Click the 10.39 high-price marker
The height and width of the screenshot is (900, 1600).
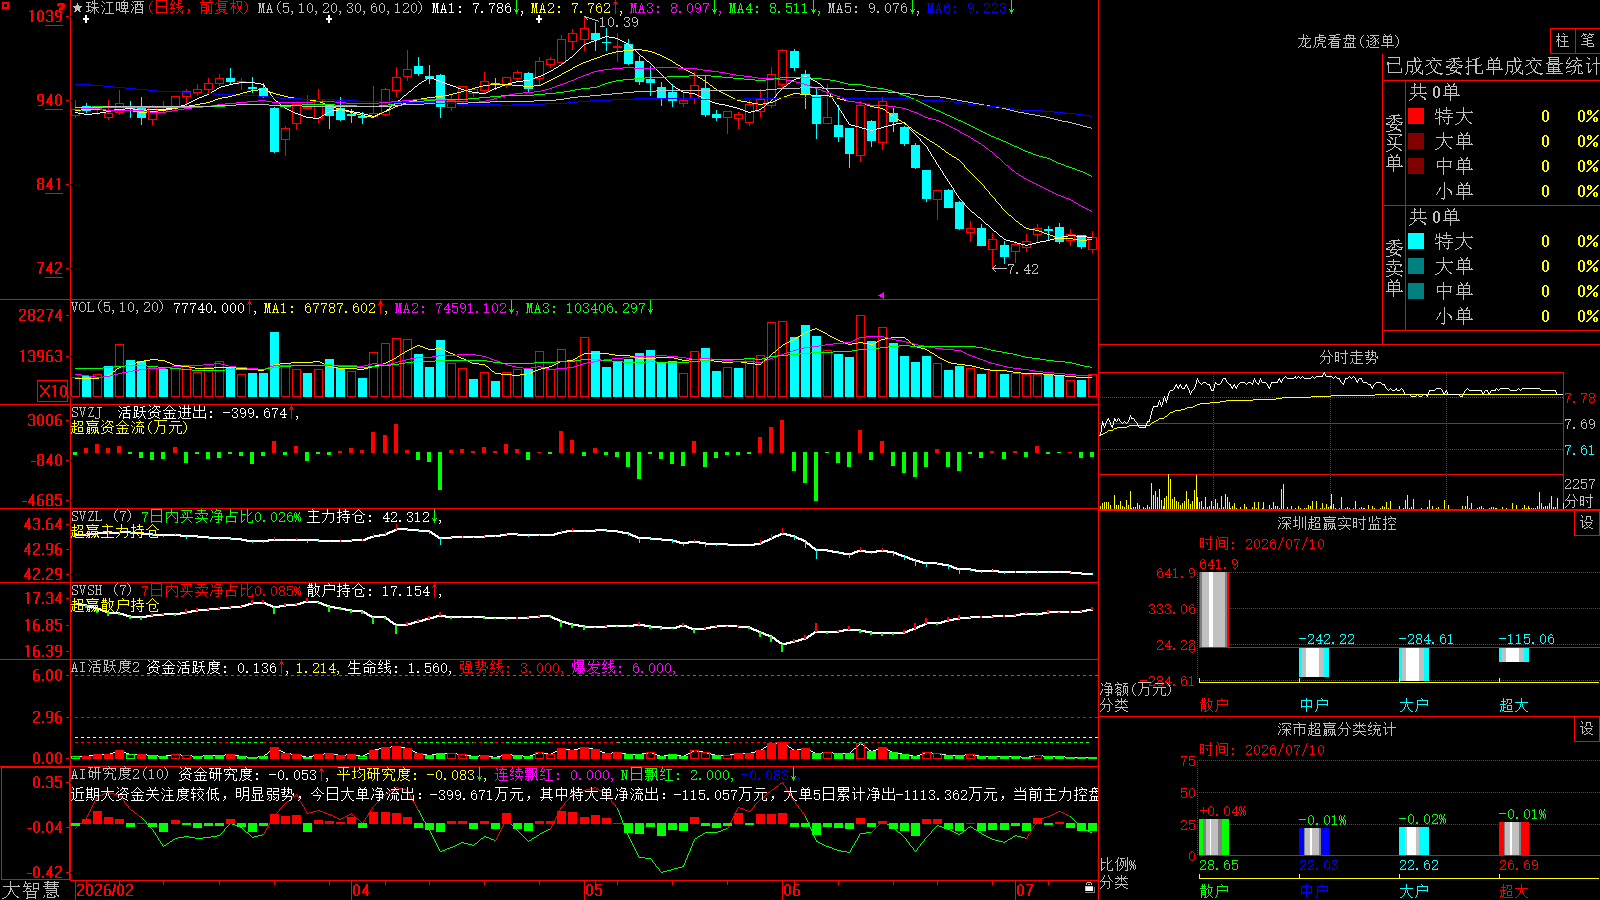(619, 22)
